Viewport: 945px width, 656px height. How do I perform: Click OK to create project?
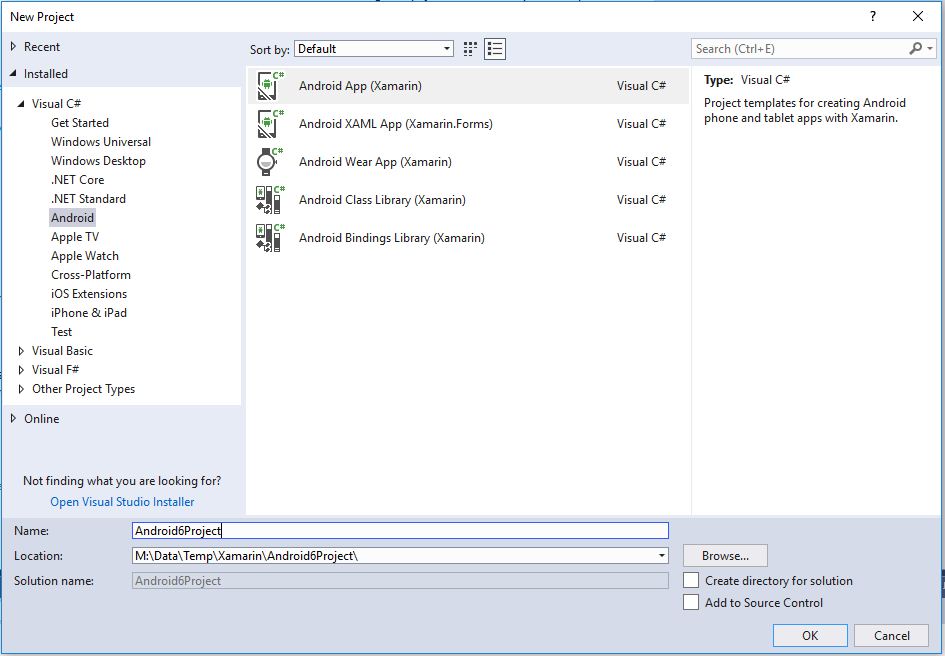[x=810, y=636]
